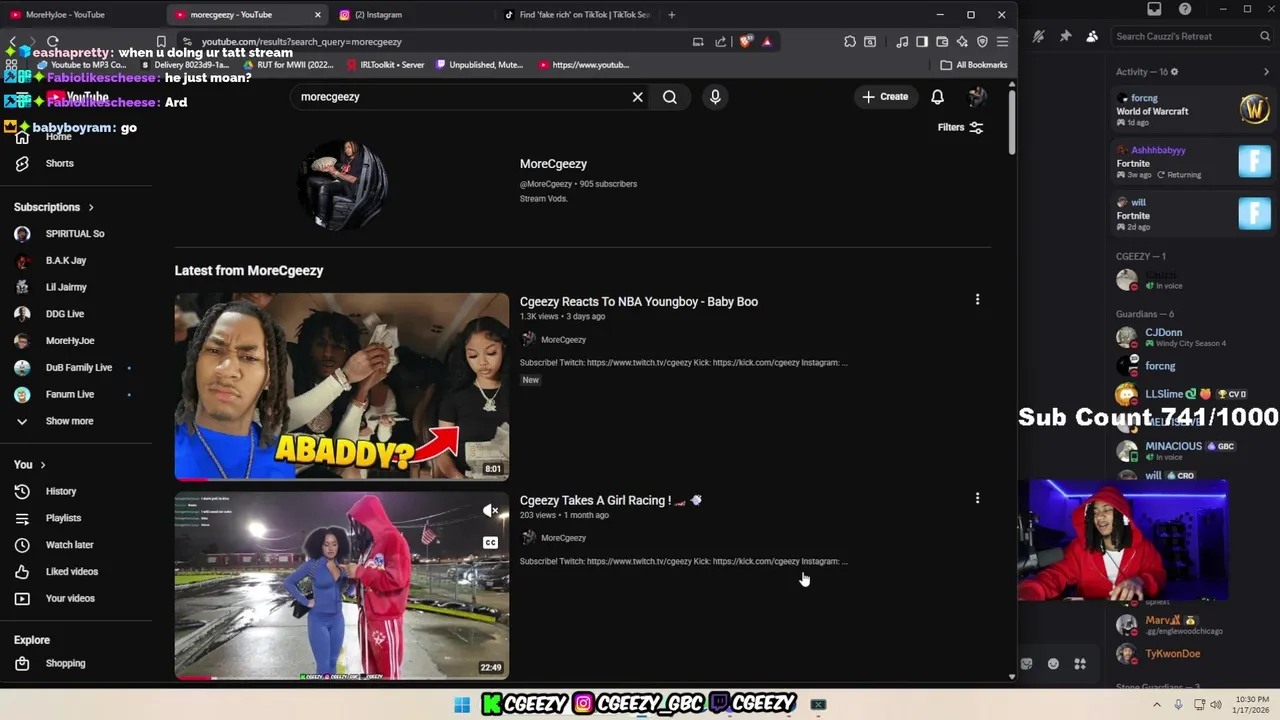Open Liked videos in the sidebar
The height and width of the screenshot is (720, 1280).
[71, 571]
